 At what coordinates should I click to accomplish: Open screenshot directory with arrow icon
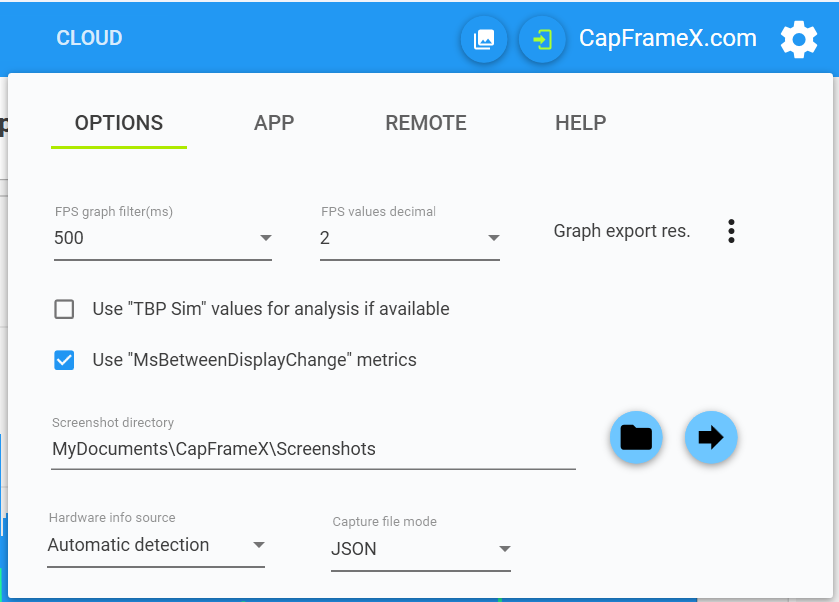[x=711, y=438]
